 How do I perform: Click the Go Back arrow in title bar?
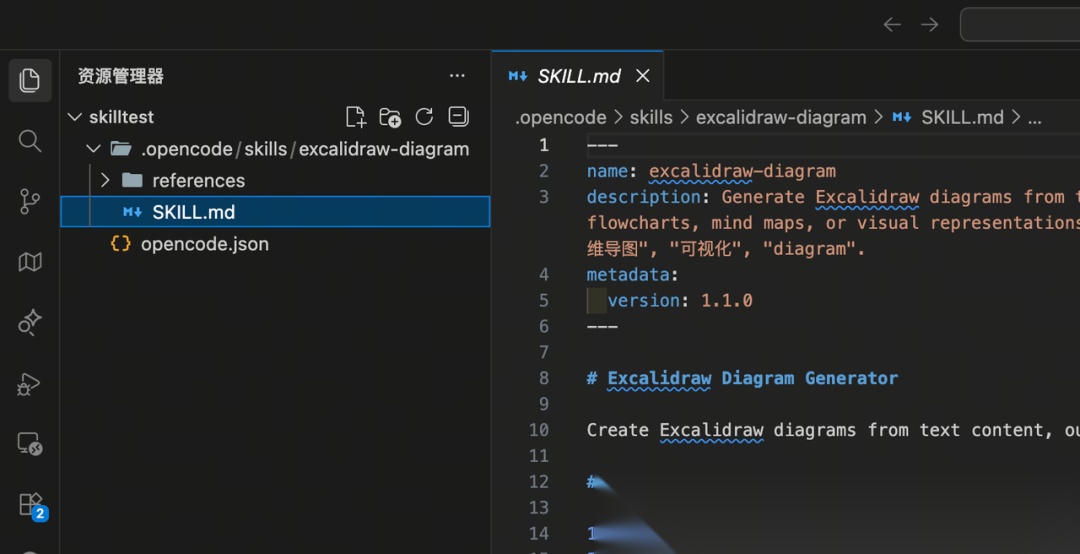pyautogui.click(x=892, y=25)
